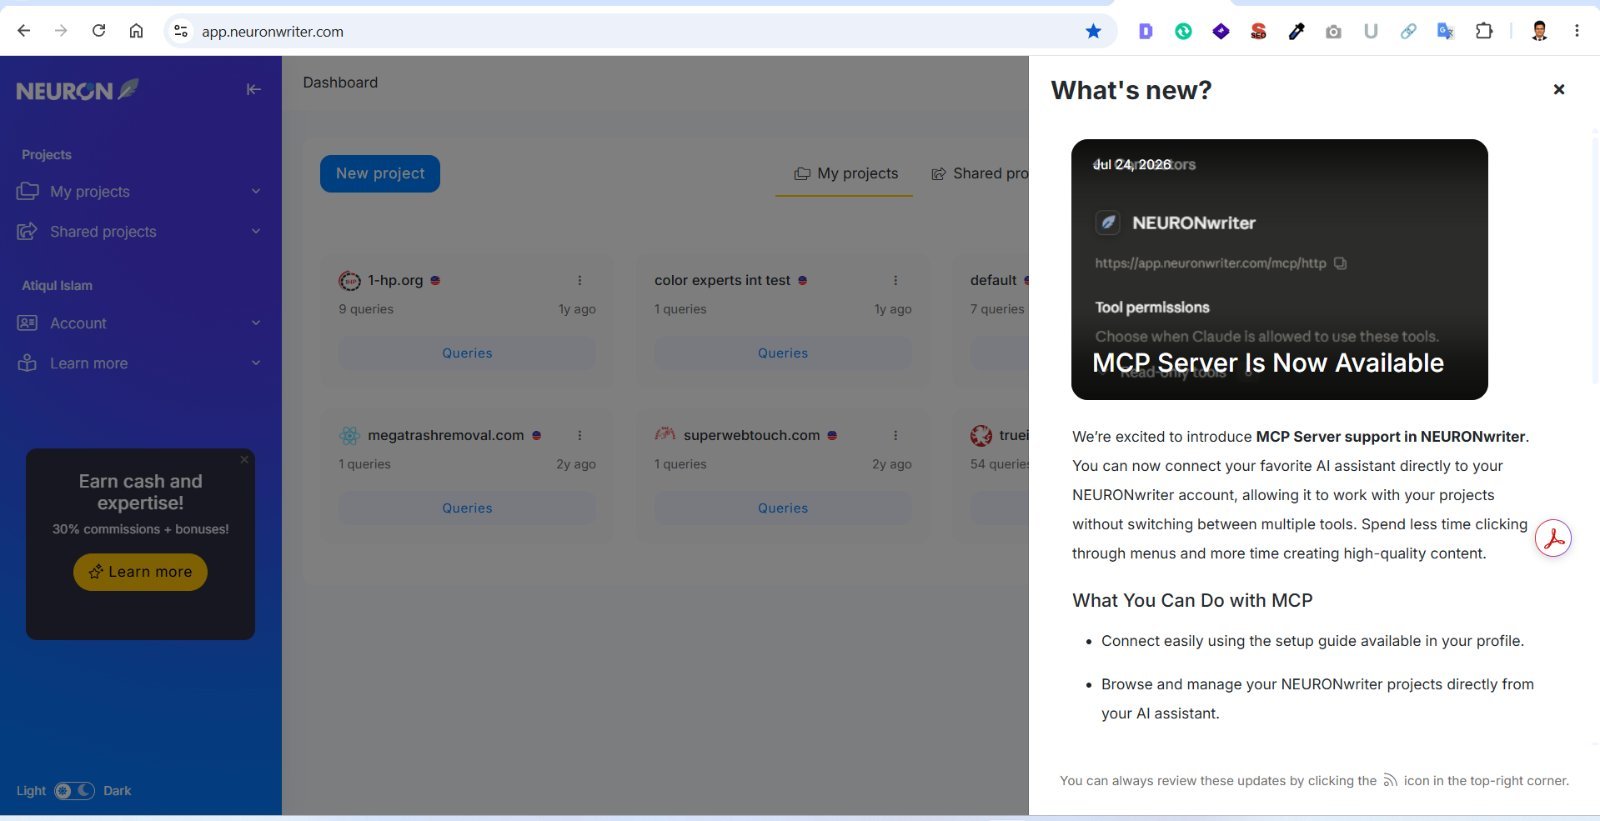The image size is (1600, 821).
Task: Close the Earn cash promo card
Action: tap(244, 460)
